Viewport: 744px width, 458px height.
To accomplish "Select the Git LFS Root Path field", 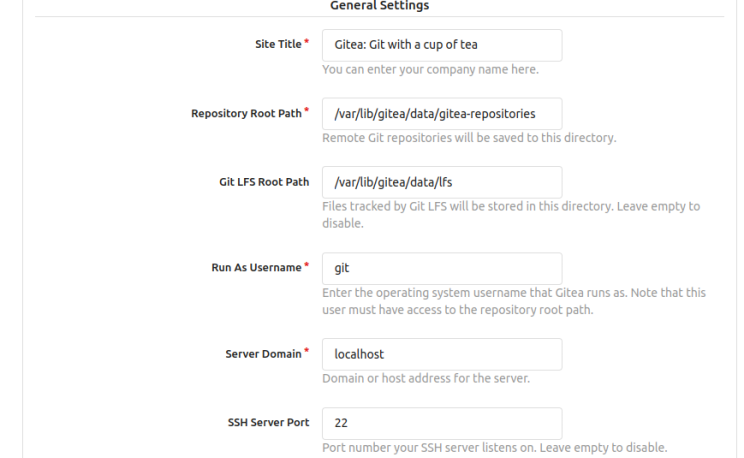I will pos(441,182).
